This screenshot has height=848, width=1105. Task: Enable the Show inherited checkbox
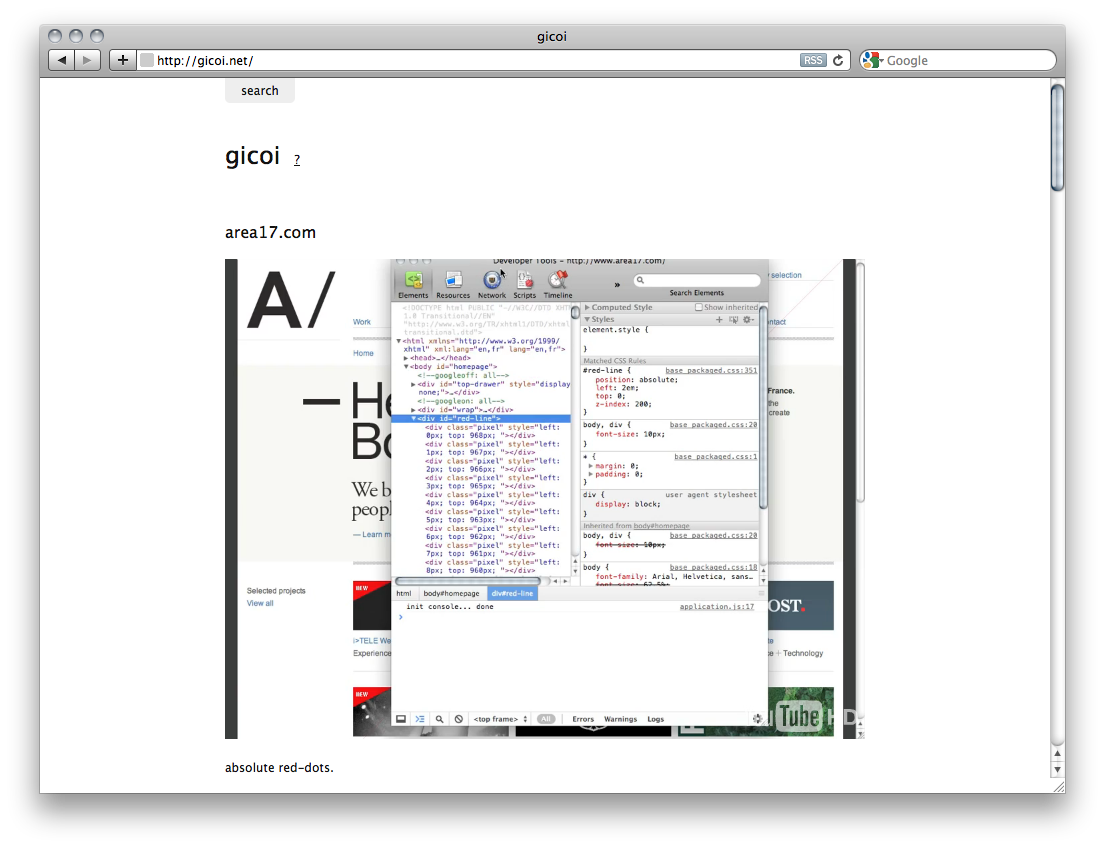pos(699,308)
